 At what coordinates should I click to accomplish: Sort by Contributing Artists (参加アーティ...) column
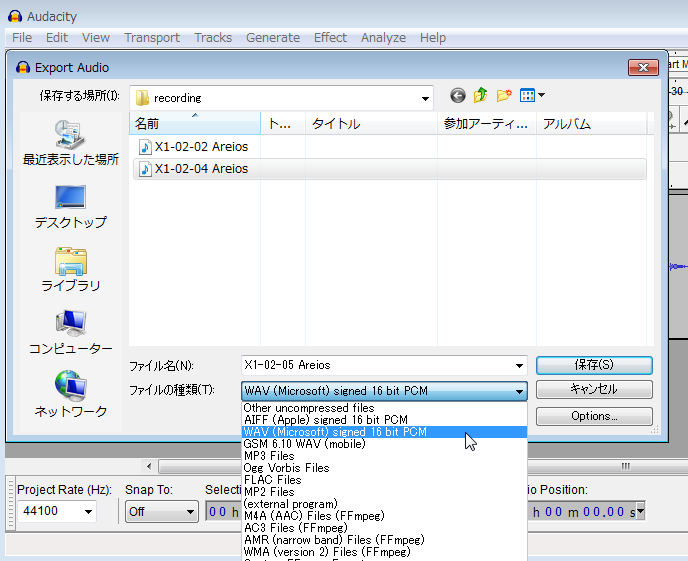pos(487,124)
